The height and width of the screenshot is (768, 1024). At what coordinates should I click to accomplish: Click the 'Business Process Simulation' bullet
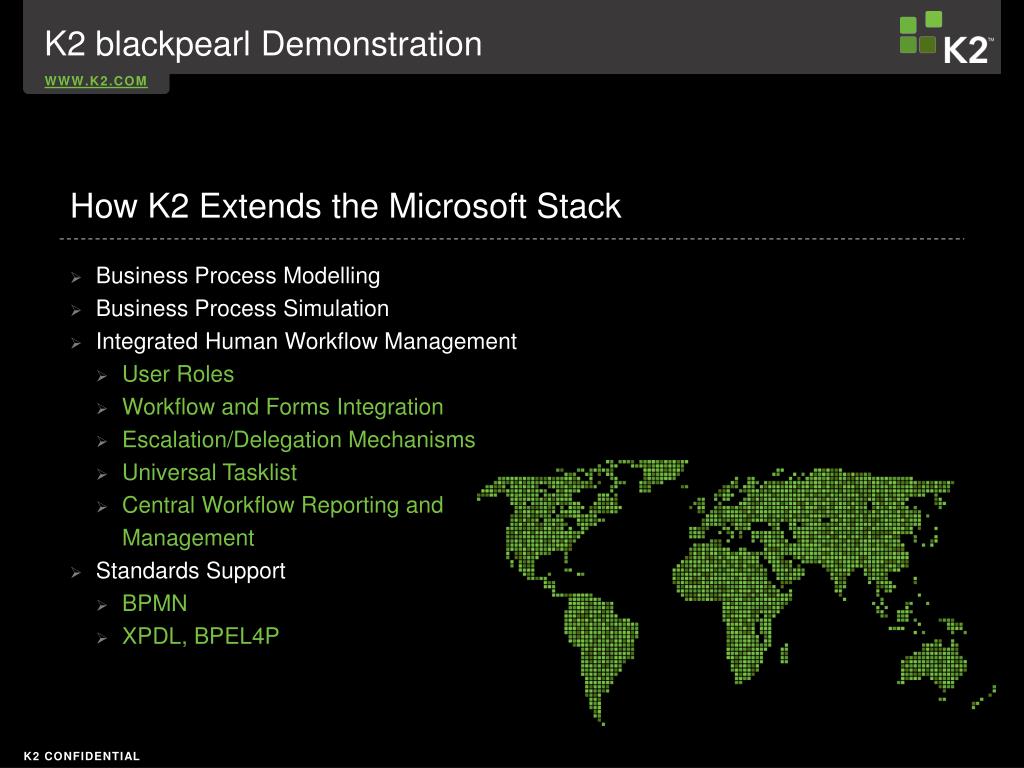point(242,308)
